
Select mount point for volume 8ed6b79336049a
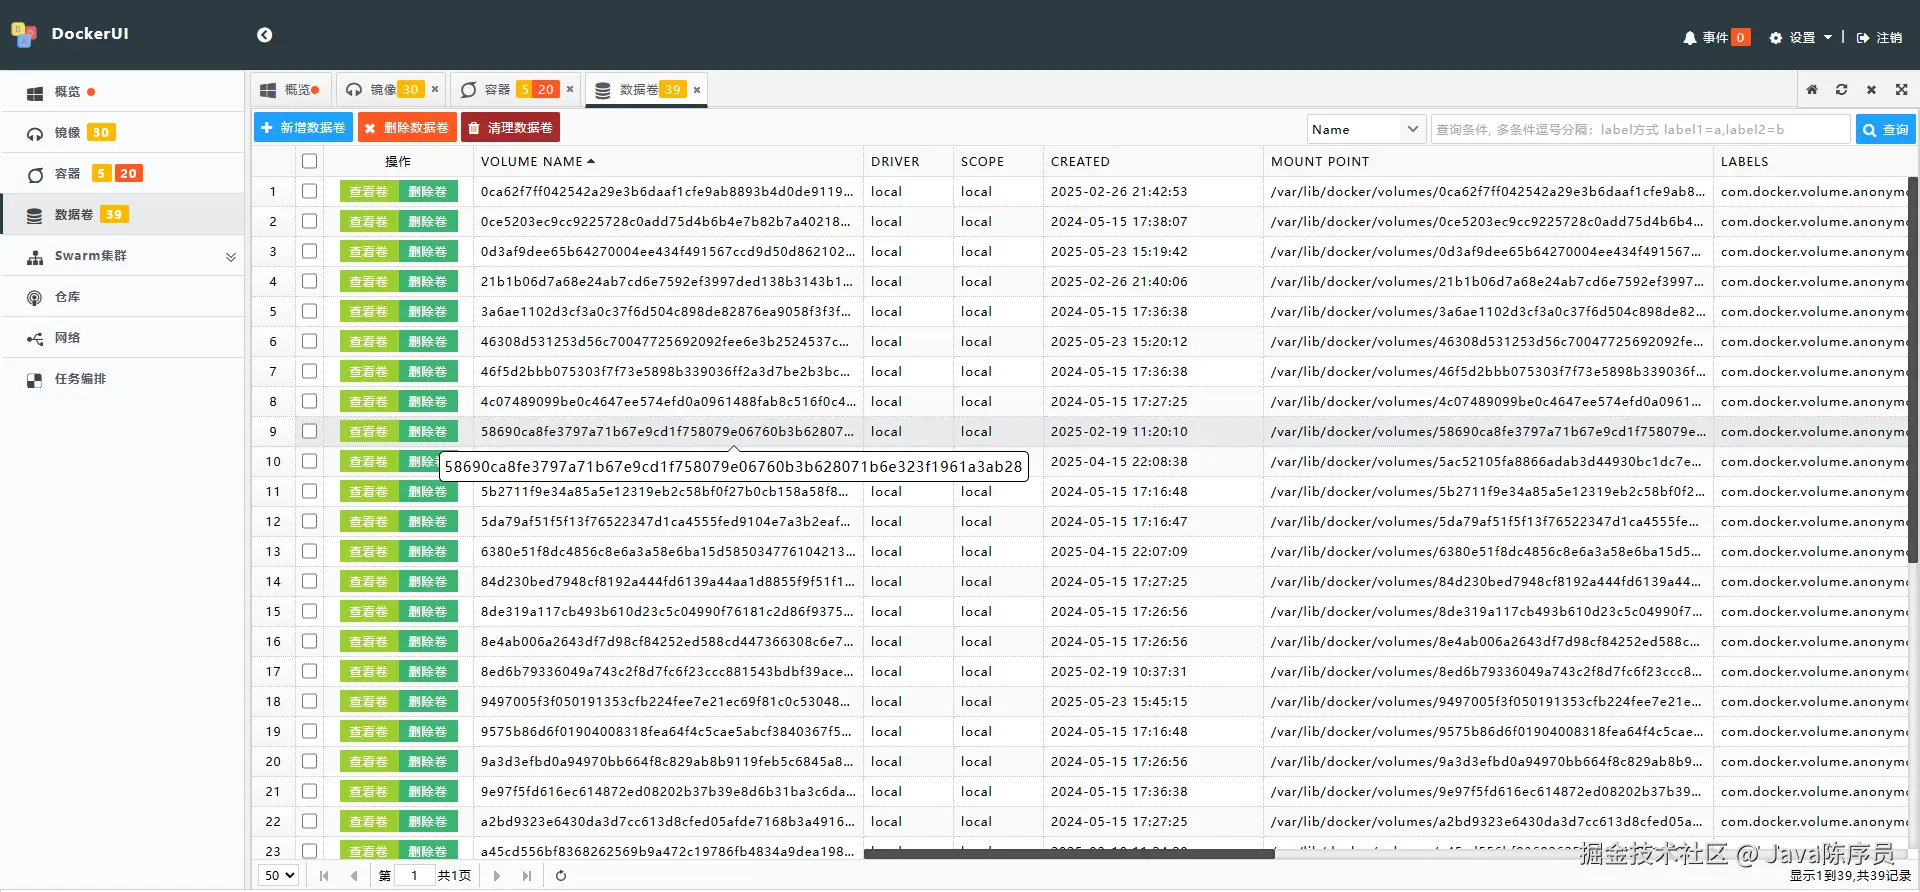coord(1486,671)
